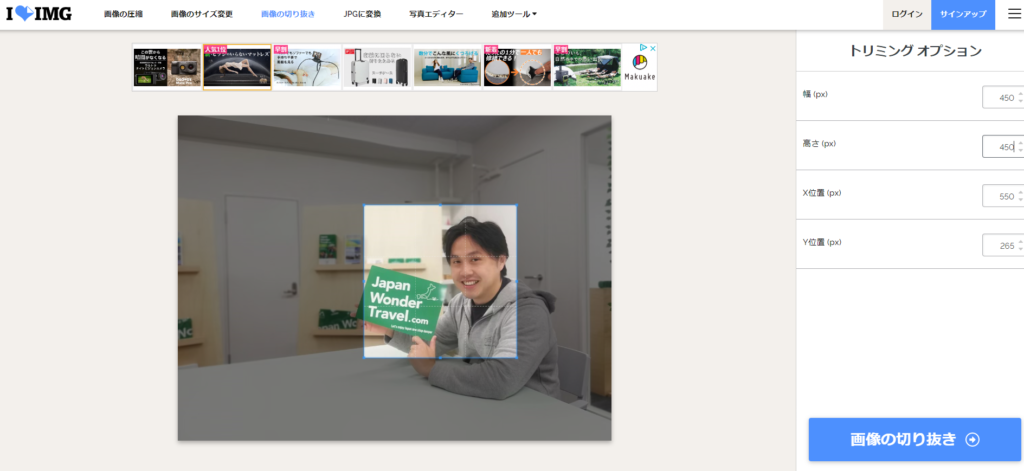Click the iLoveIMG logo

[x=39, y=14]
